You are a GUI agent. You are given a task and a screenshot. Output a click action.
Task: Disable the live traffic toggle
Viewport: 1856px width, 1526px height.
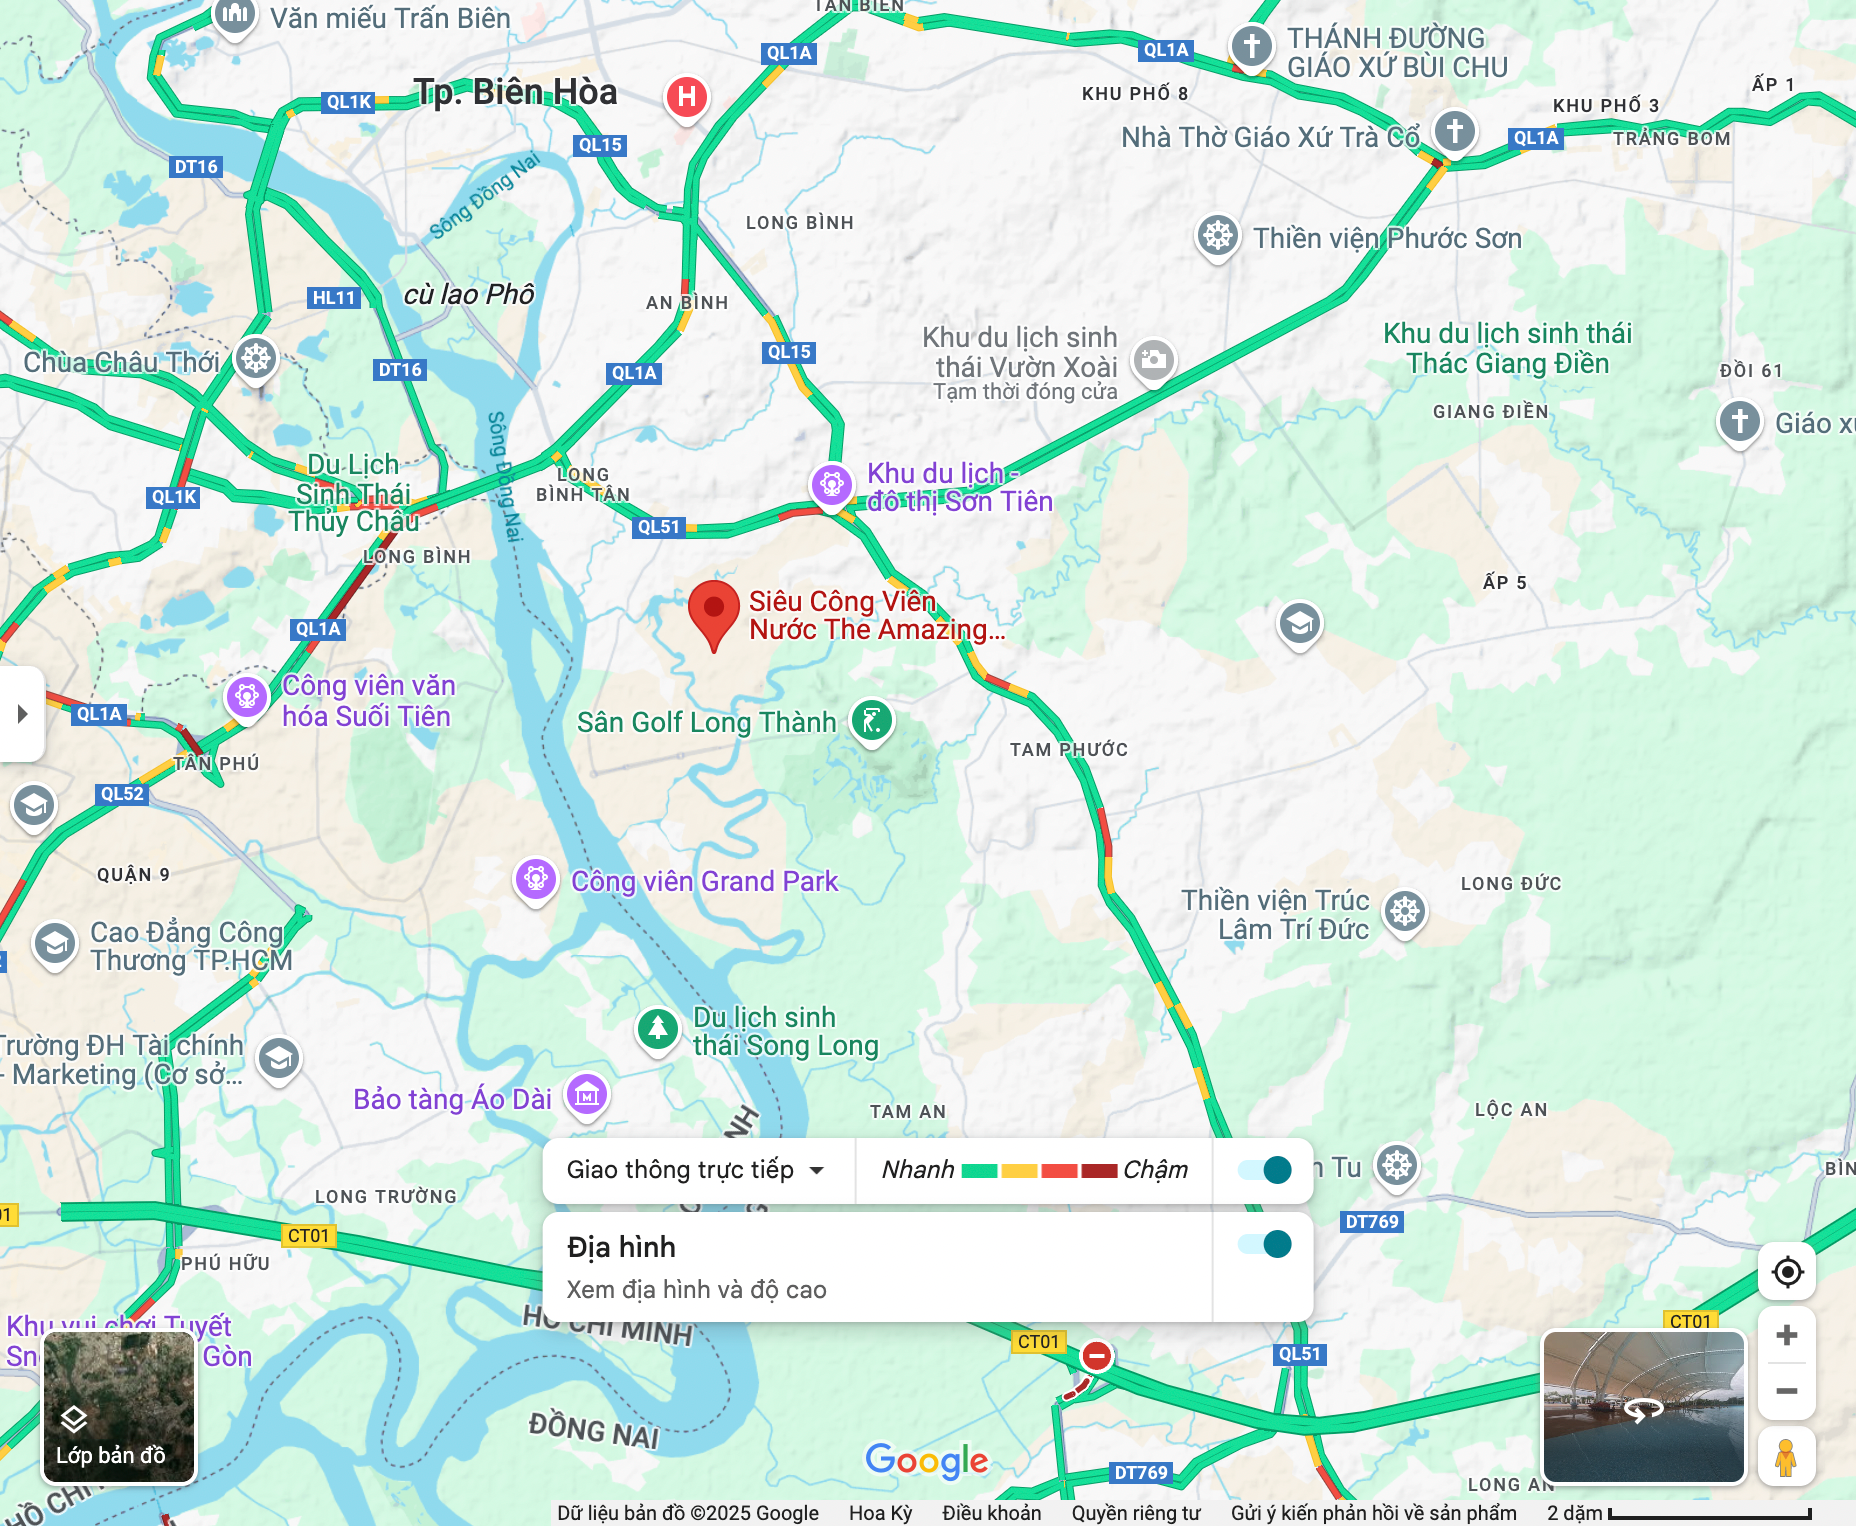coord(1264,1170)
